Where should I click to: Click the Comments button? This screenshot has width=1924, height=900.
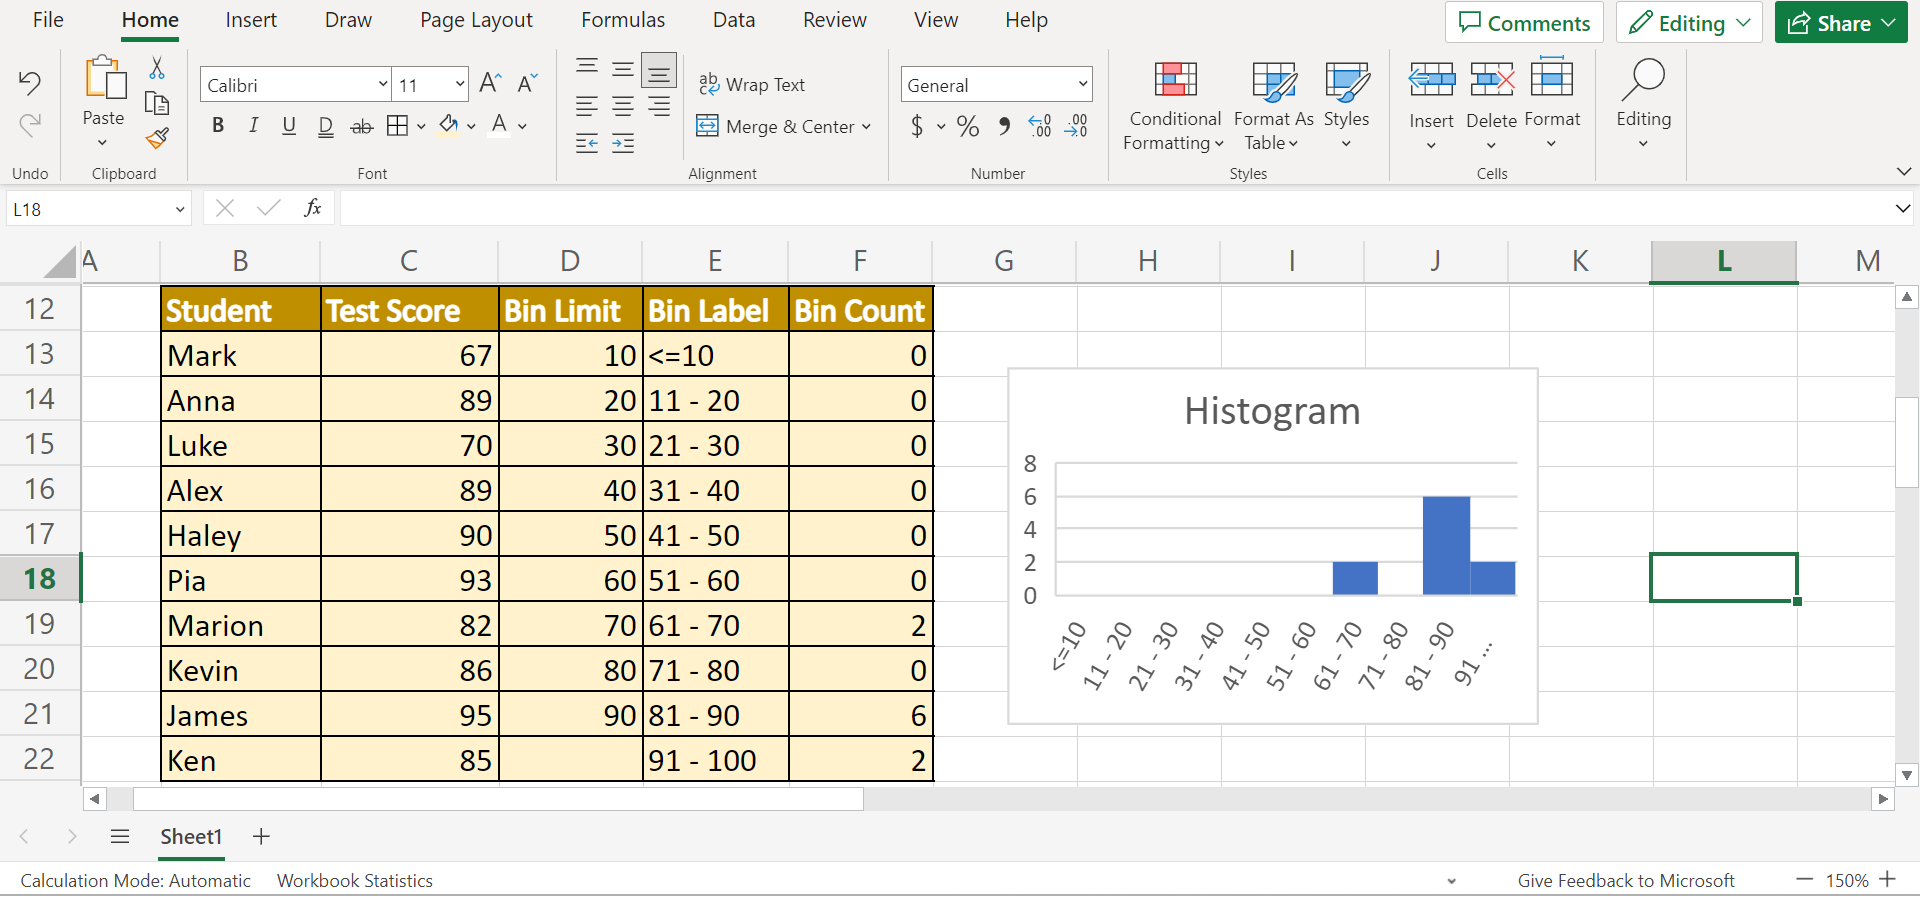(1523, 23)
